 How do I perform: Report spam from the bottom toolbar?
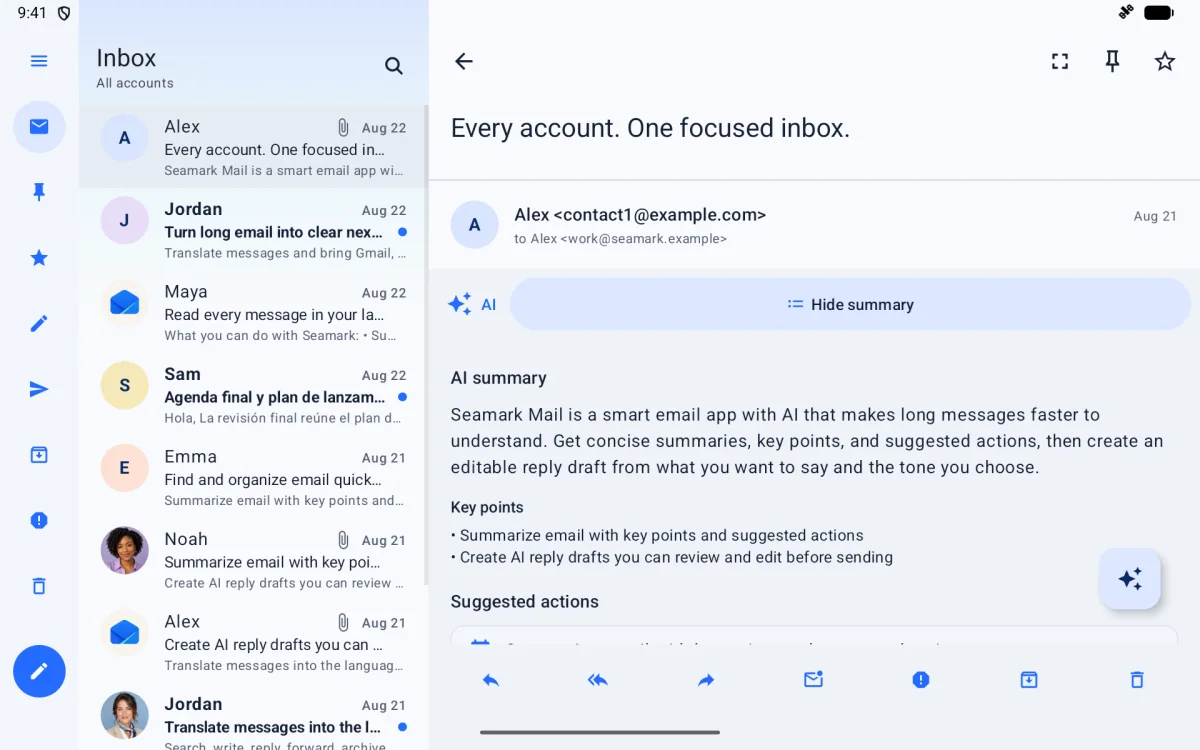pos(921,680)
